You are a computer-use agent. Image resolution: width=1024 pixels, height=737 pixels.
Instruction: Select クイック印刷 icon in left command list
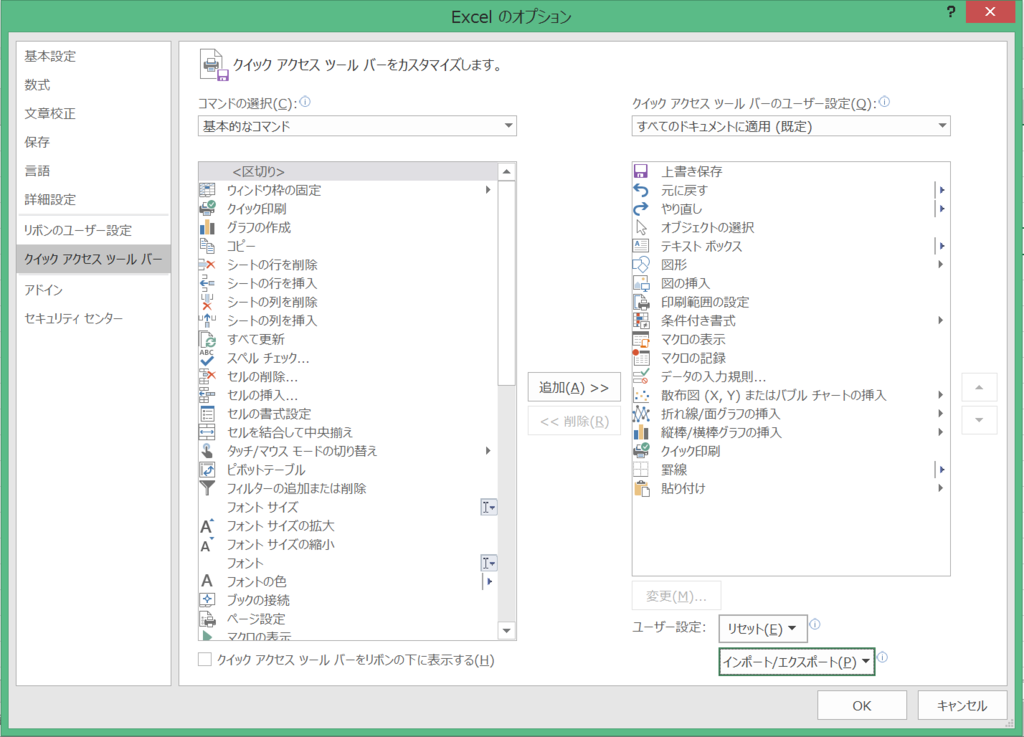click(x=207, y=209)
